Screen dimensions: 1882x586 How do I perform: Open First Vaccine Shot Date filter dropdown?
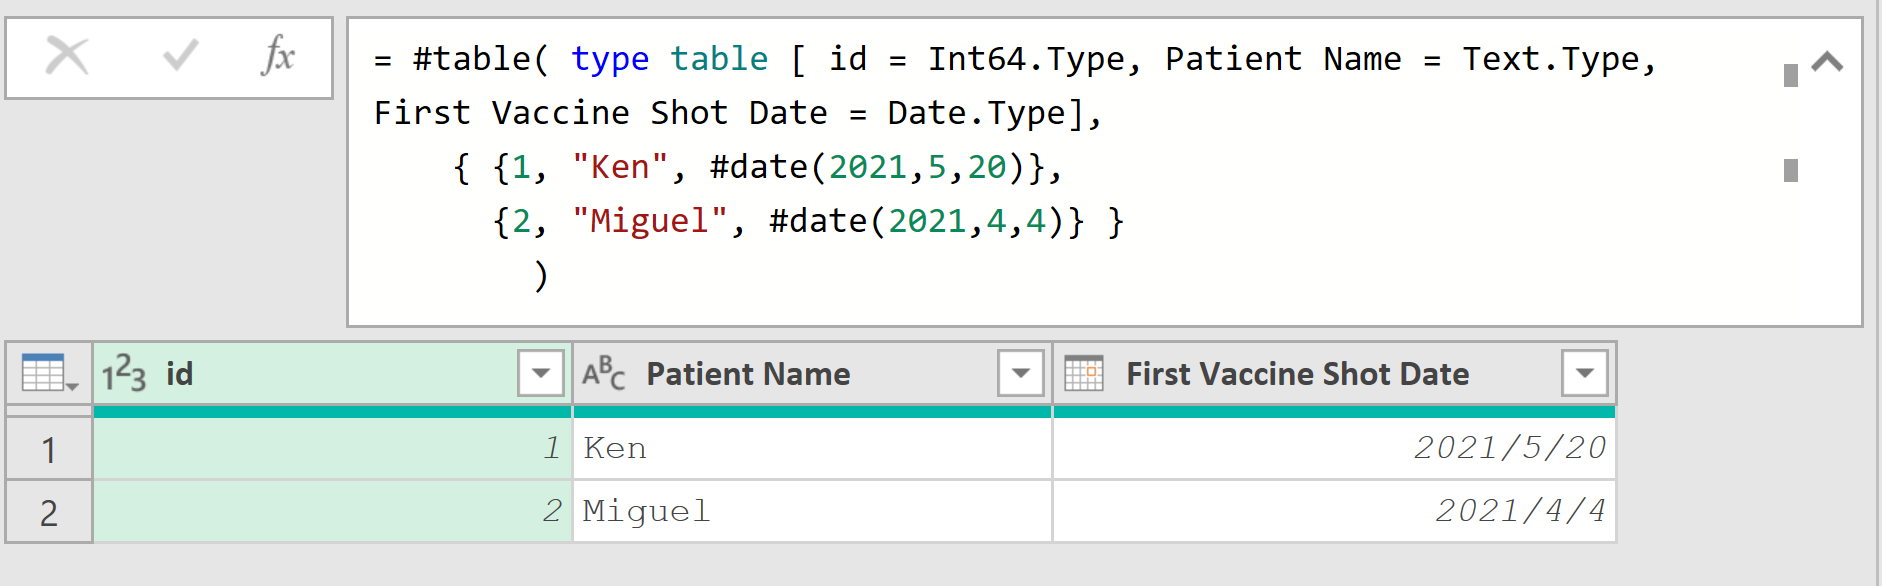[1585, 374]
